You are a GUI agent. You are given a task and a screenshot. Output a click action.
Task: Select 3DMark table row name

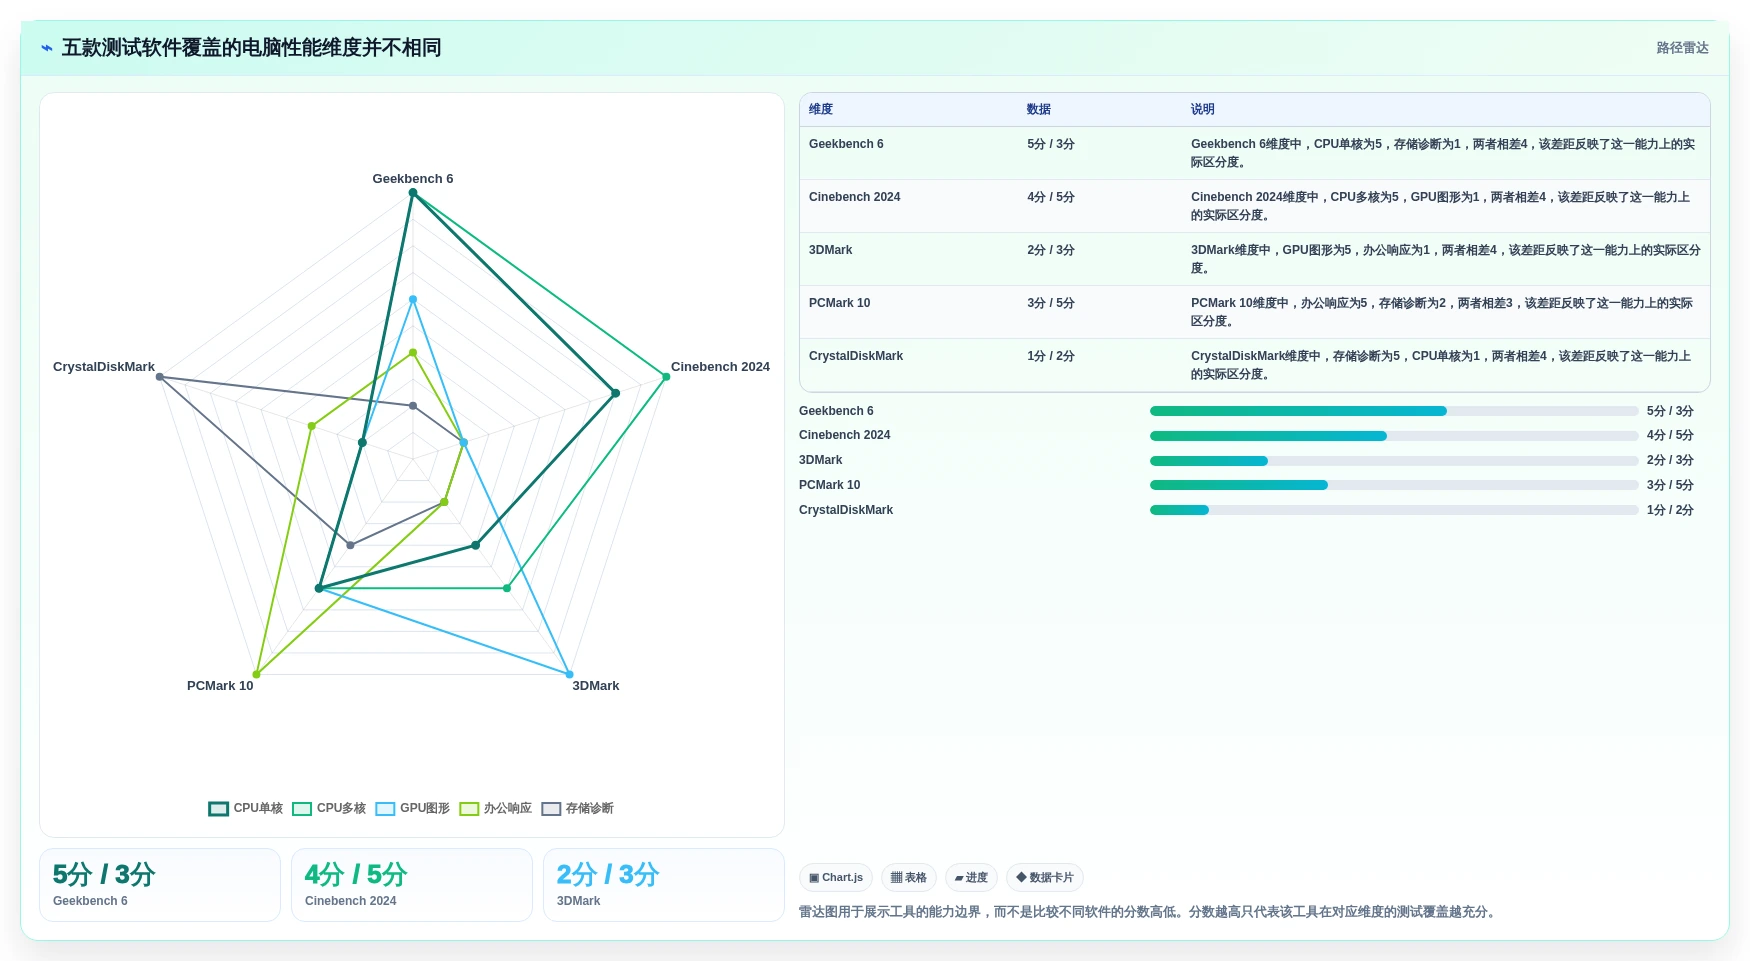(831, 250)
